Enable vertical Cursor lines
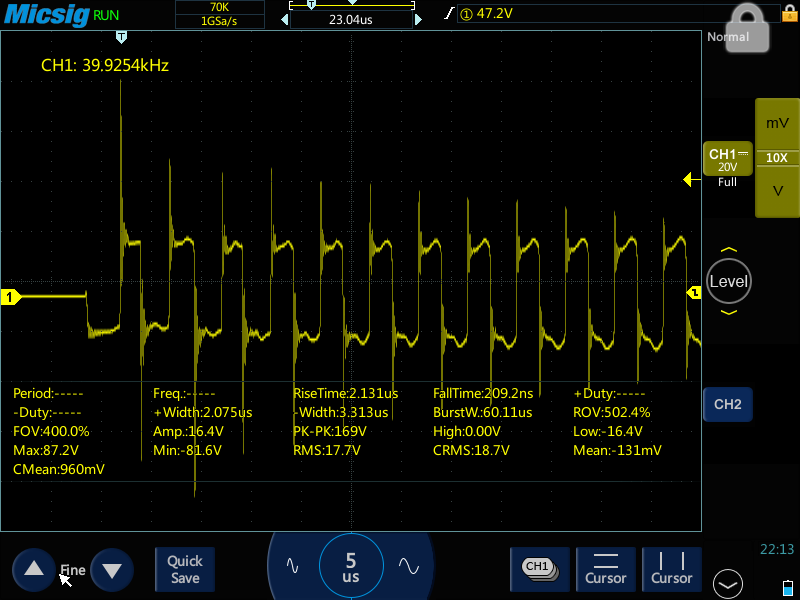Screen dimensions: 800x600 pyautogui.click(x=671, y=569)
